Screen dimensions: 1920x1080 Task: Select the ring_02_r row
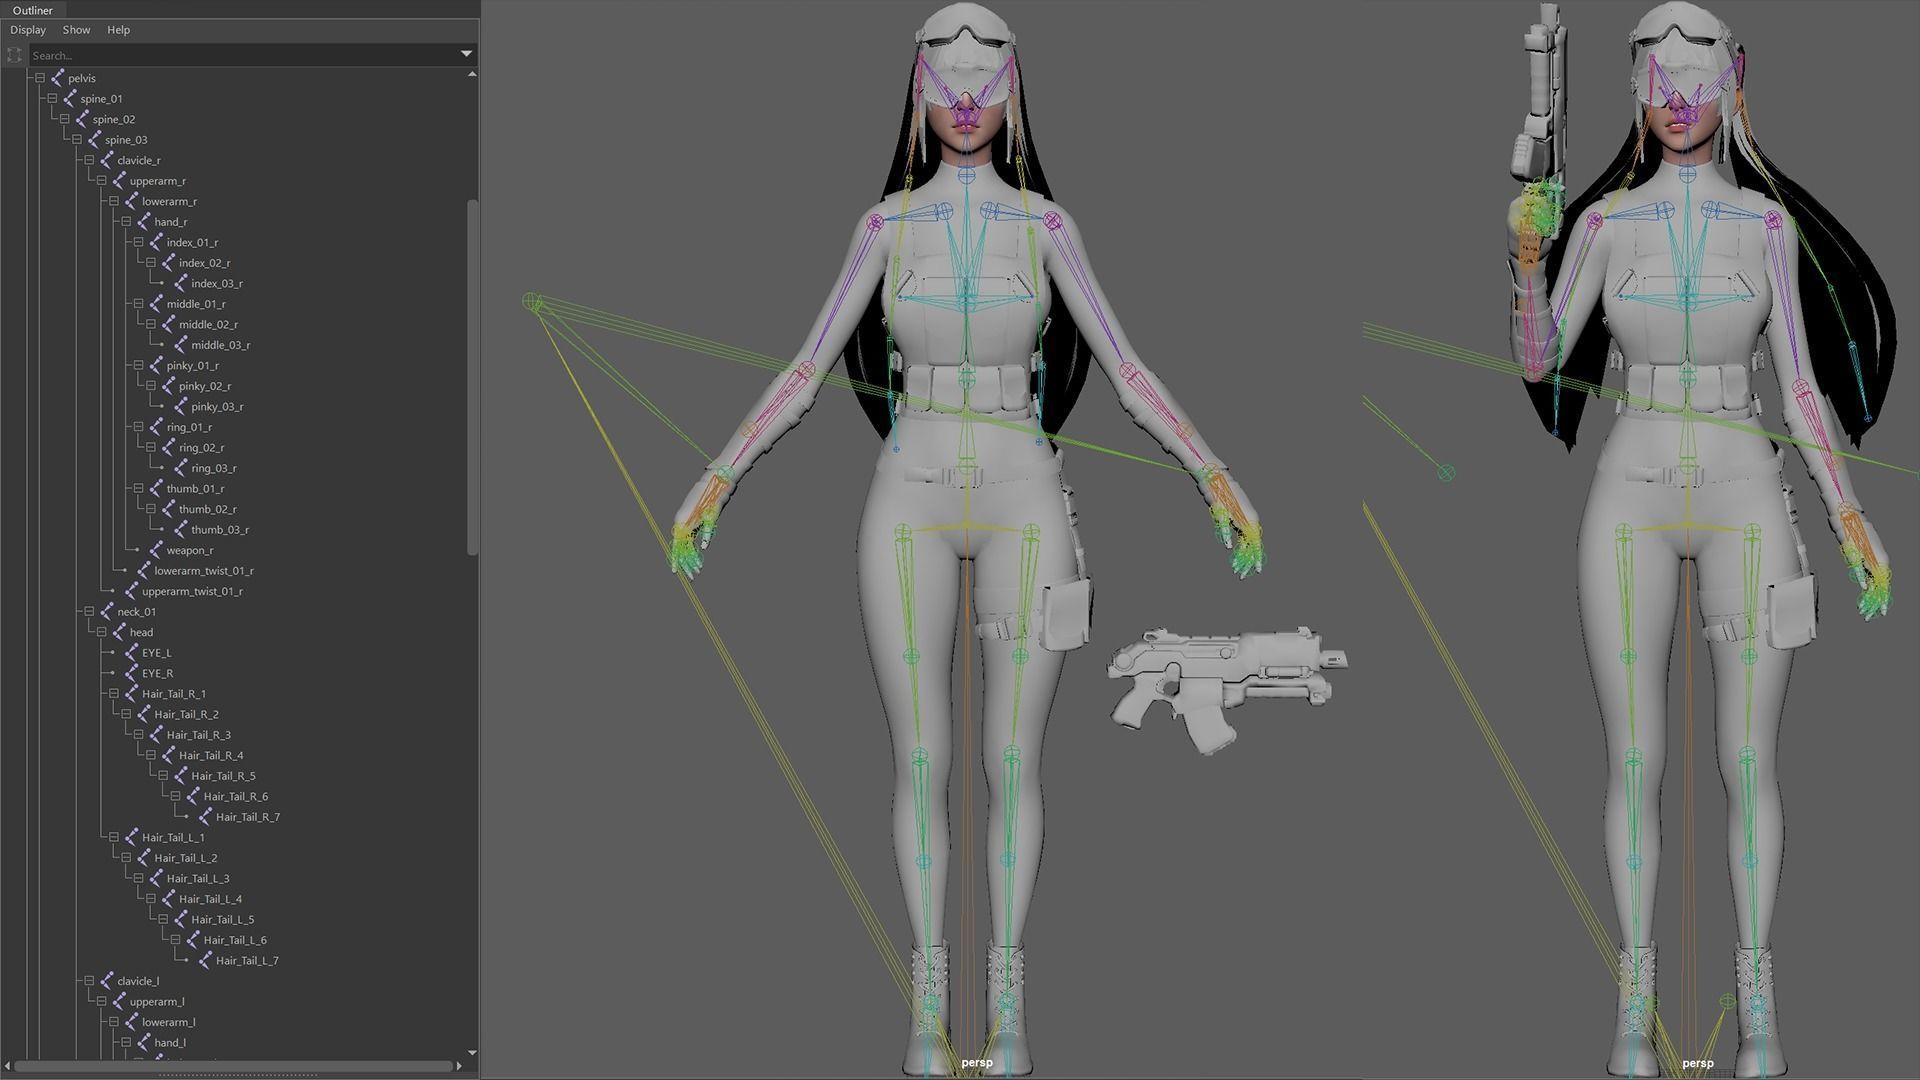pyautogui.click(x=201, y=448)
